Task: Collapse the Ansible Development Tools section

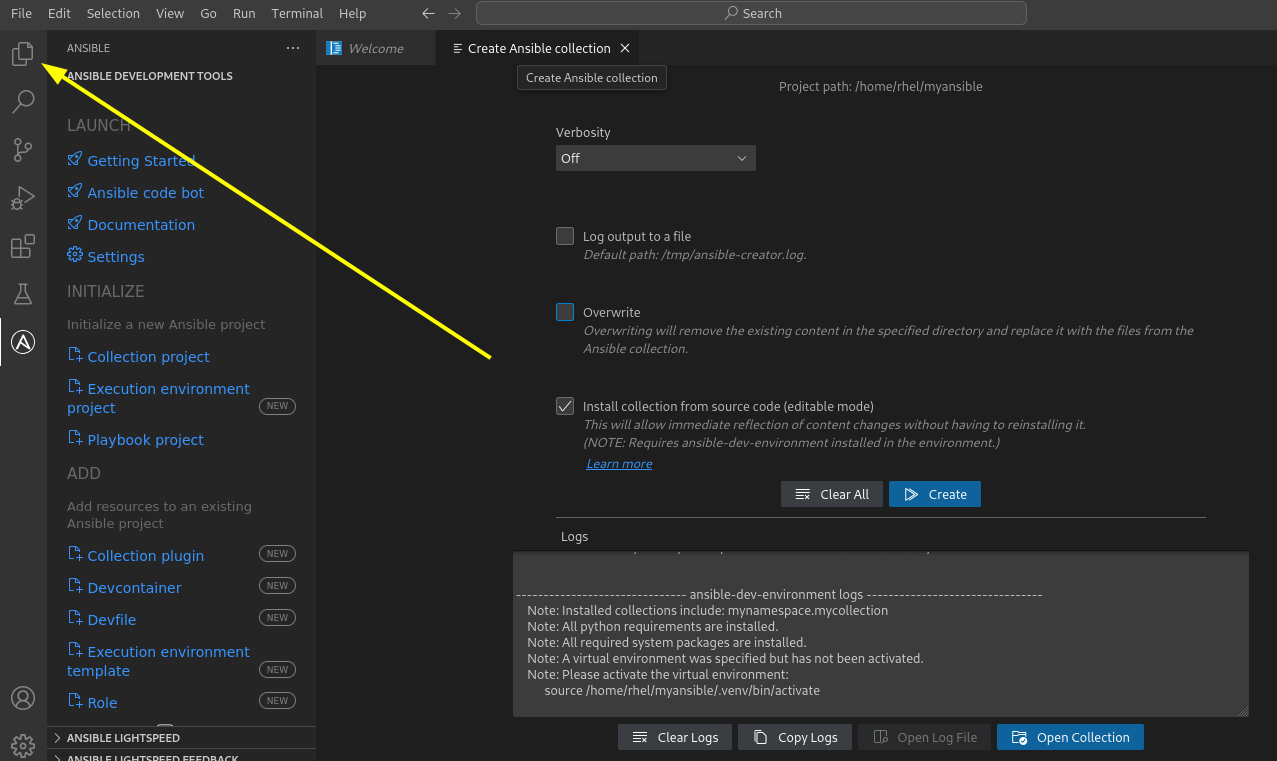Action: click(182, 76)
